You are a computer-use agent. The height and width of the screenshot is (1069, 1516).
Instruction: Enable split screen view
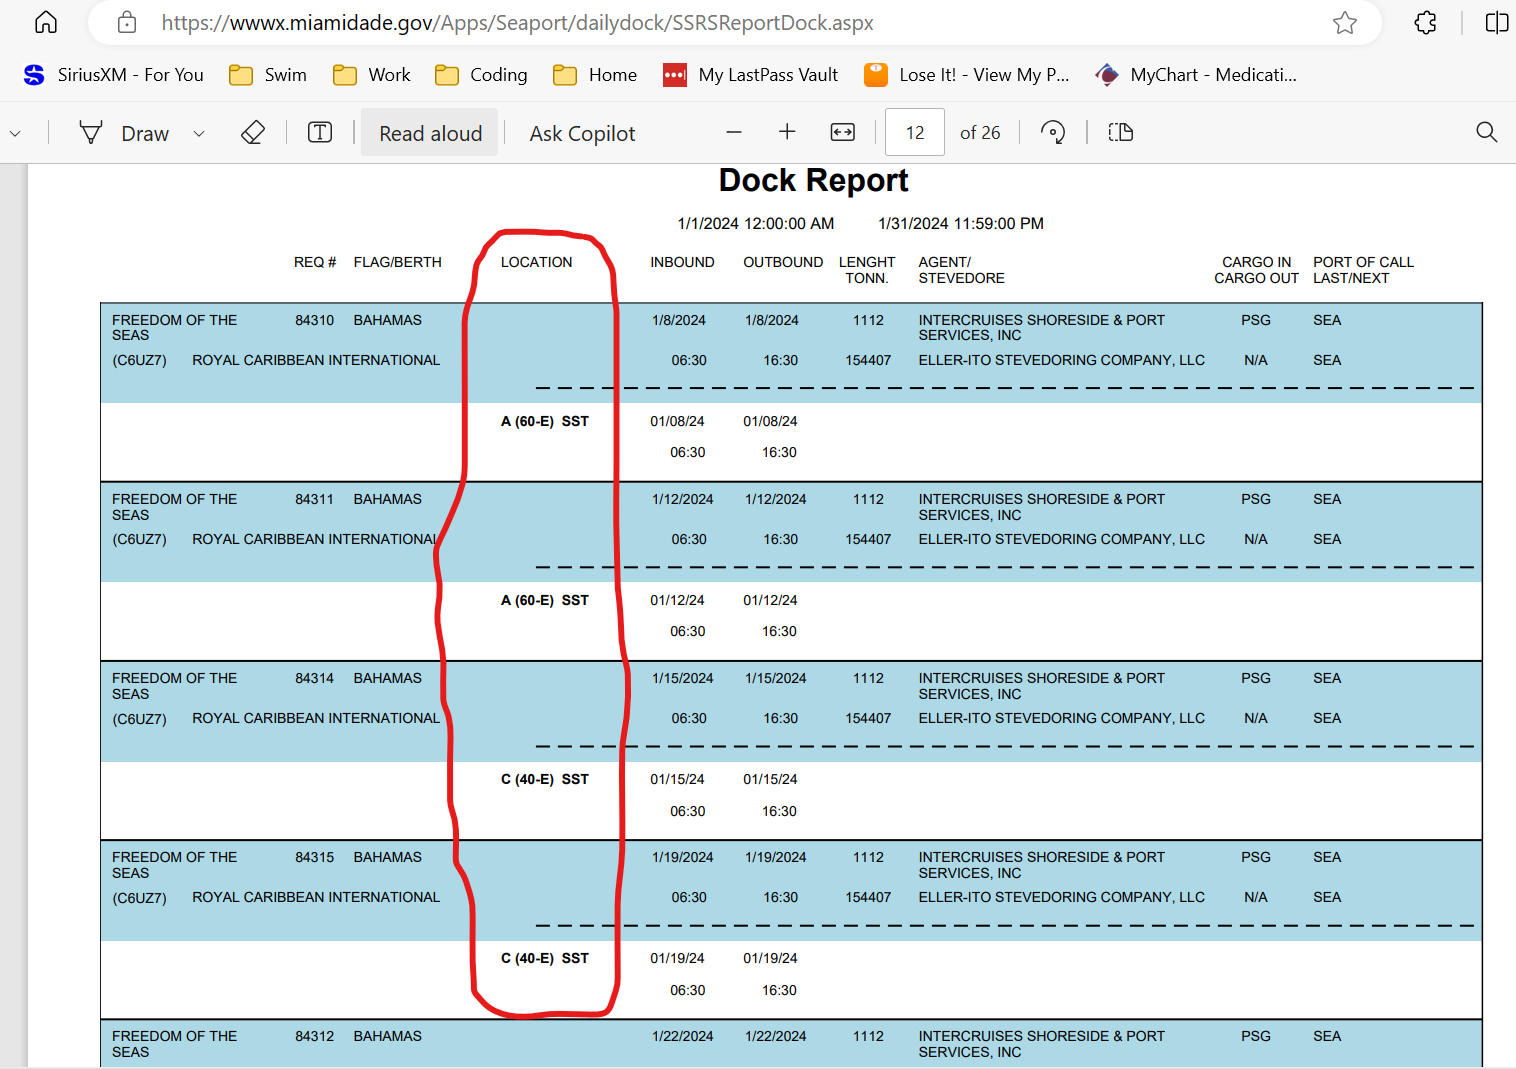1496,22
